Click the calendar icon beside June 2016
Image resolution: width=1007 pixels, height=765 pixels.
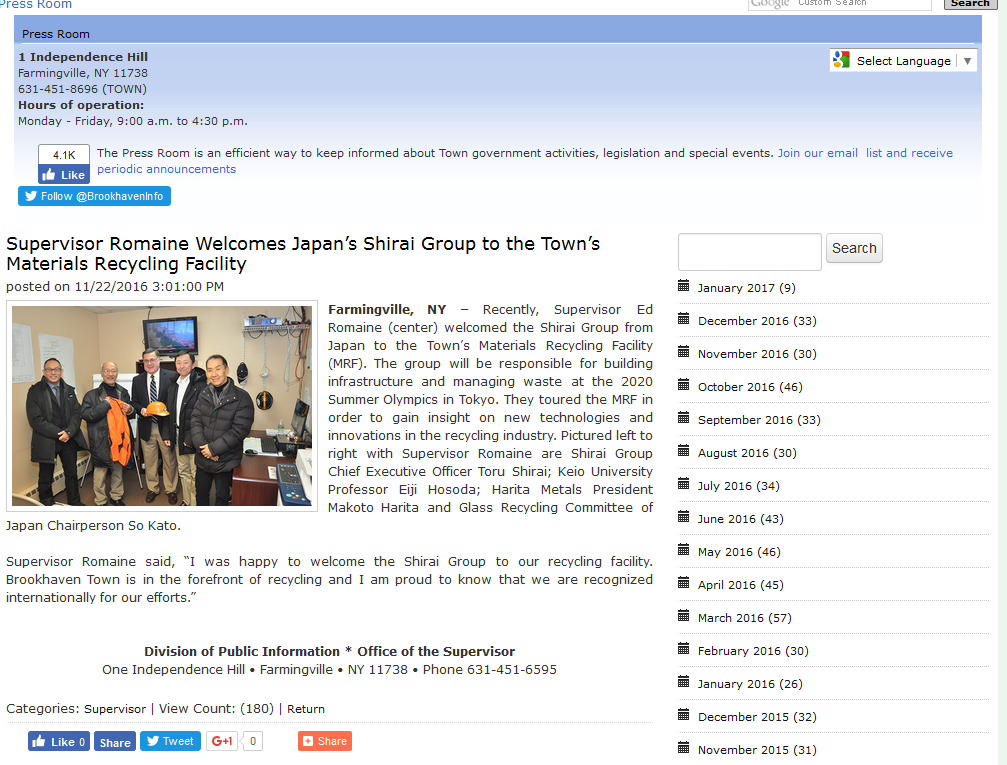pyautogui.click(x=683, y=517)
